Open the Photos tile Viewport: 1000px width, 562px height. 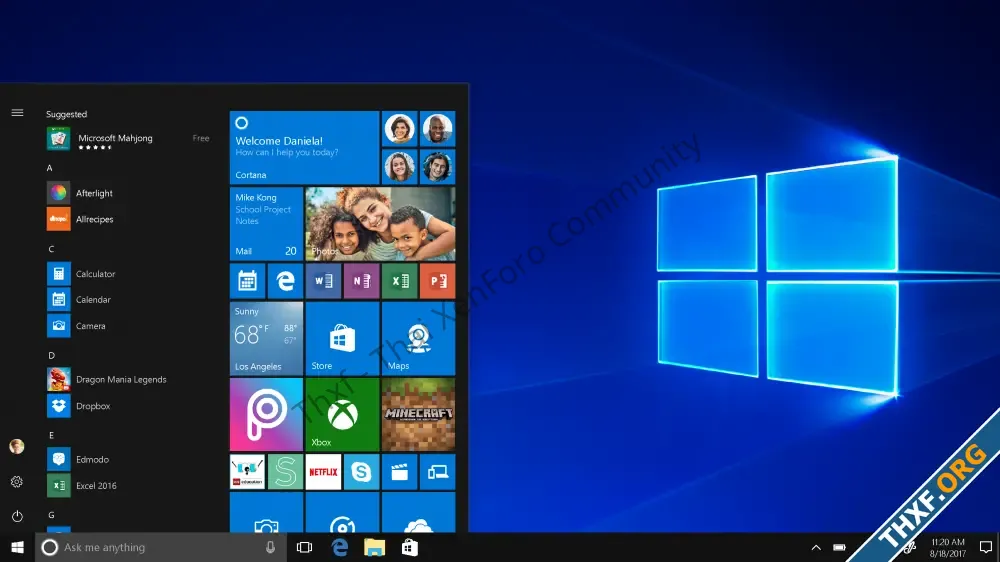pos(380,223)
